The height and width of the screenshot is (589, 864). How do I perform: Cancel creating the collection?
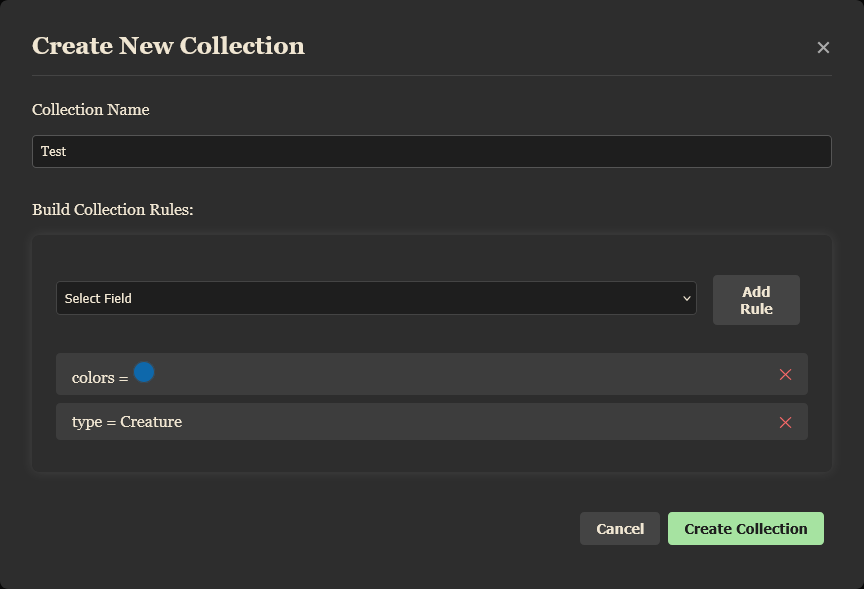pos(619,529)
